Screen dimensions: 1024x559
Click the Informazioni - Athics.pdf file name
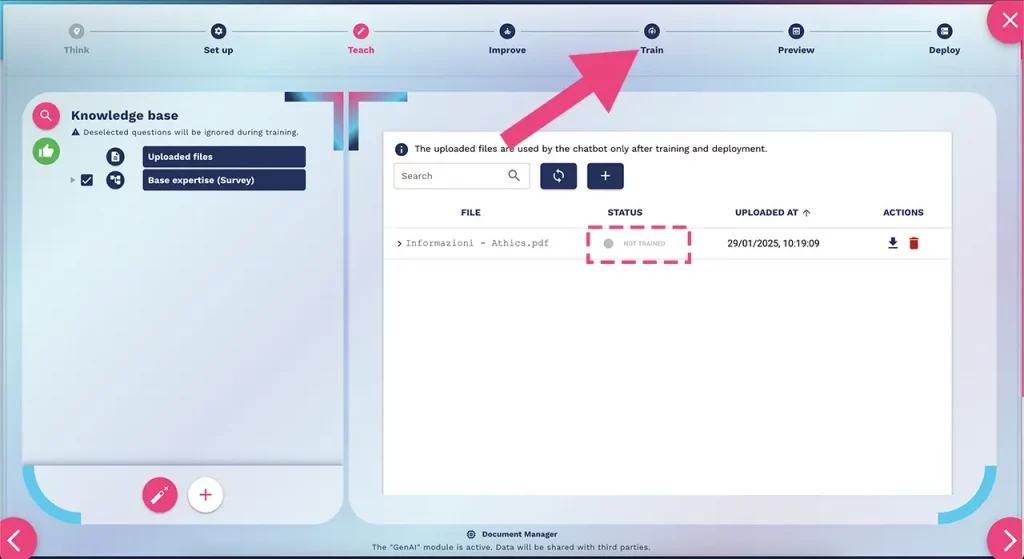(x=477, y=243)
